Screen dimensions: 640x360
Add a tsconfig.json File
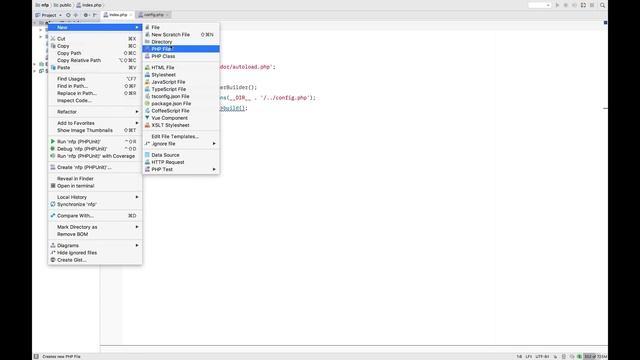tap(181, 96)
